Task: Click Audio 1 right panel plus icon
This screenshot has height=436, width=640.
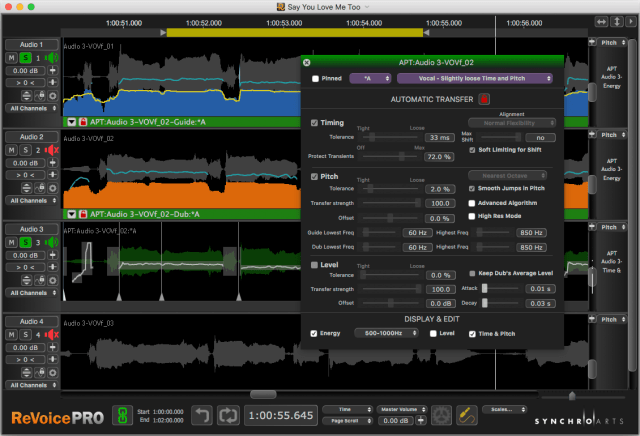Action: 592,42
